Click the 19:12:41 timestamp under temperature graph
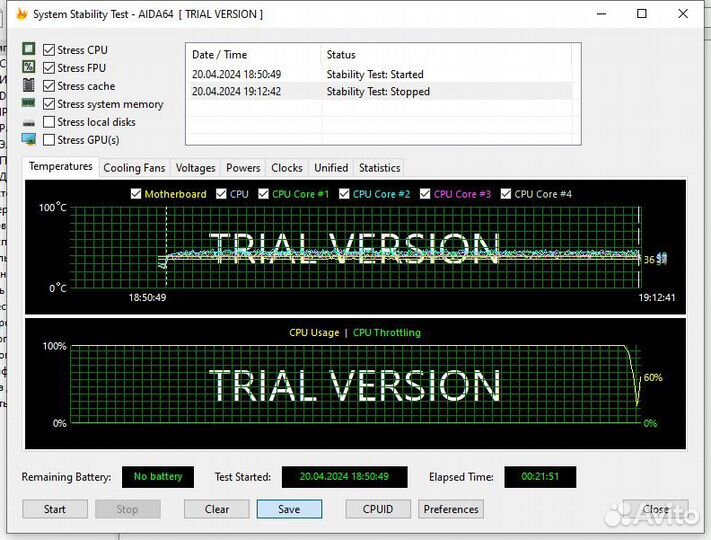711x540 pixels. coord(657,298)
